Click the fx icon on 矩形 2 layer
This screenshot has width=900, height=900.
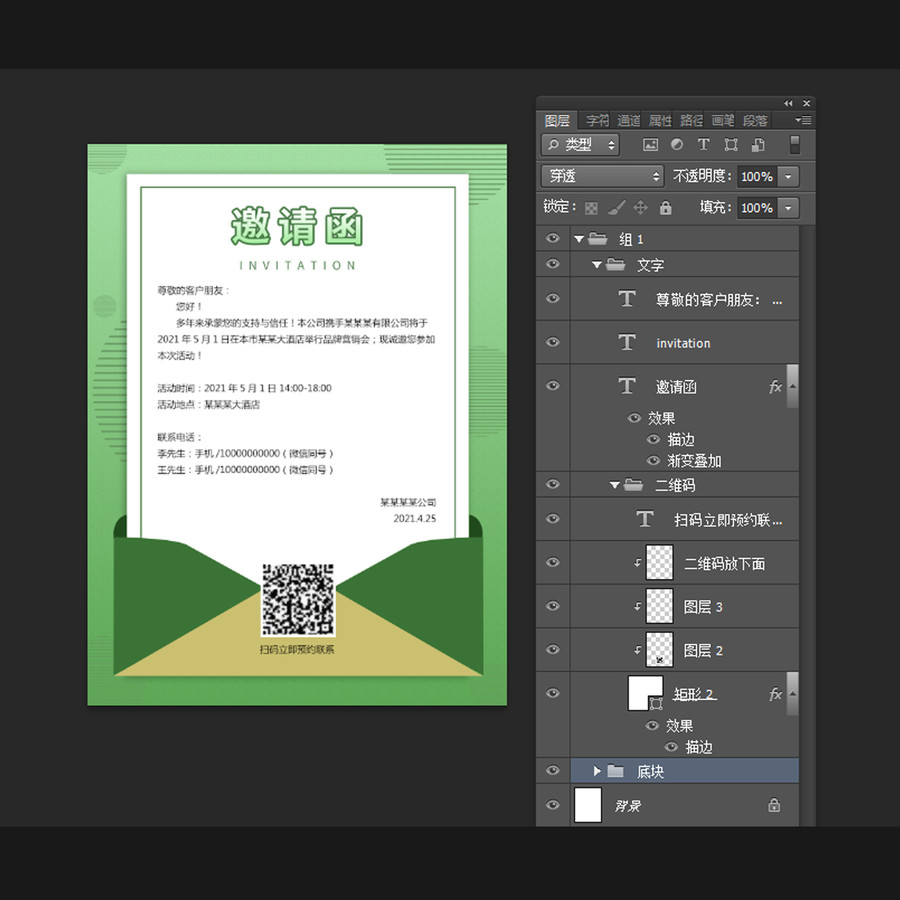(x=775, y=695)
